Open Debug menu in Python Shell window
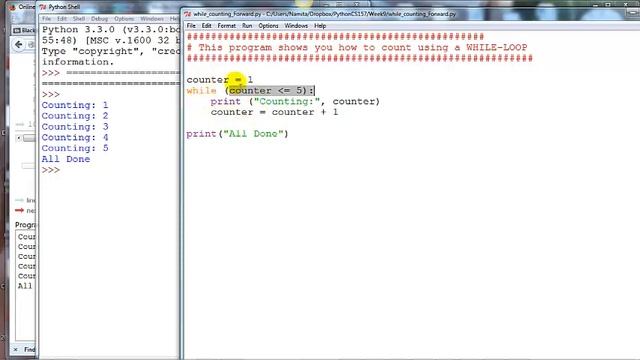Viewport: 640px width, 360px height. click(x=99, y=19)
